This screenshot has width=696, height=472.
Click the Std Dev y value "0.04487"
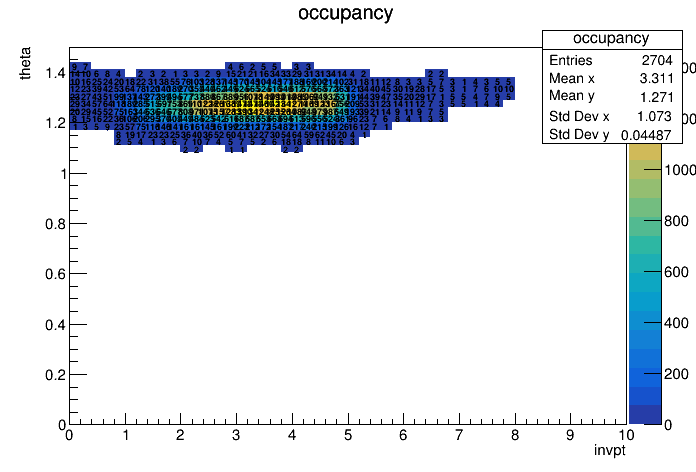tap(646, 135)
